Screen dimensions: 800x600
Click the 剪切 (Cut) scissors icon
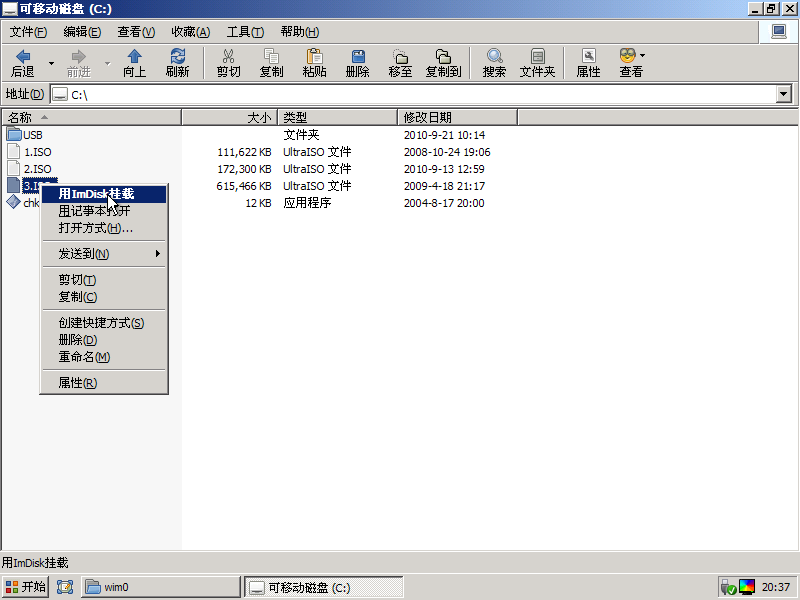pyautogui.click(x=228, y=62)
